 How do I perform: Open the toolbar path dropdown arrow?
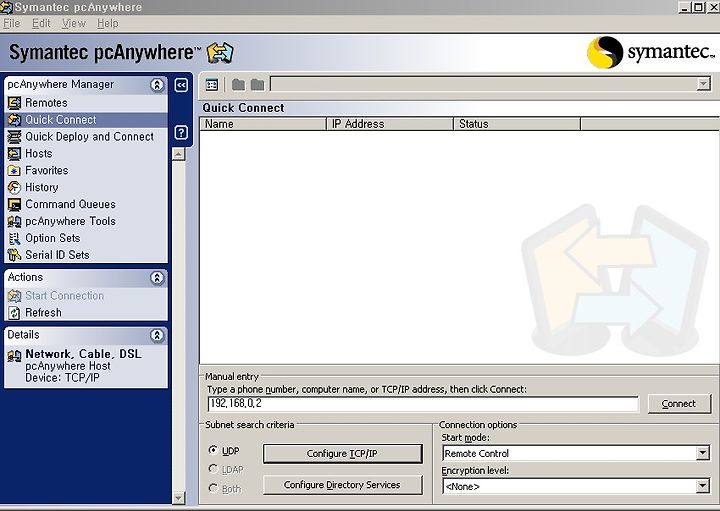[x=703, y=84]
